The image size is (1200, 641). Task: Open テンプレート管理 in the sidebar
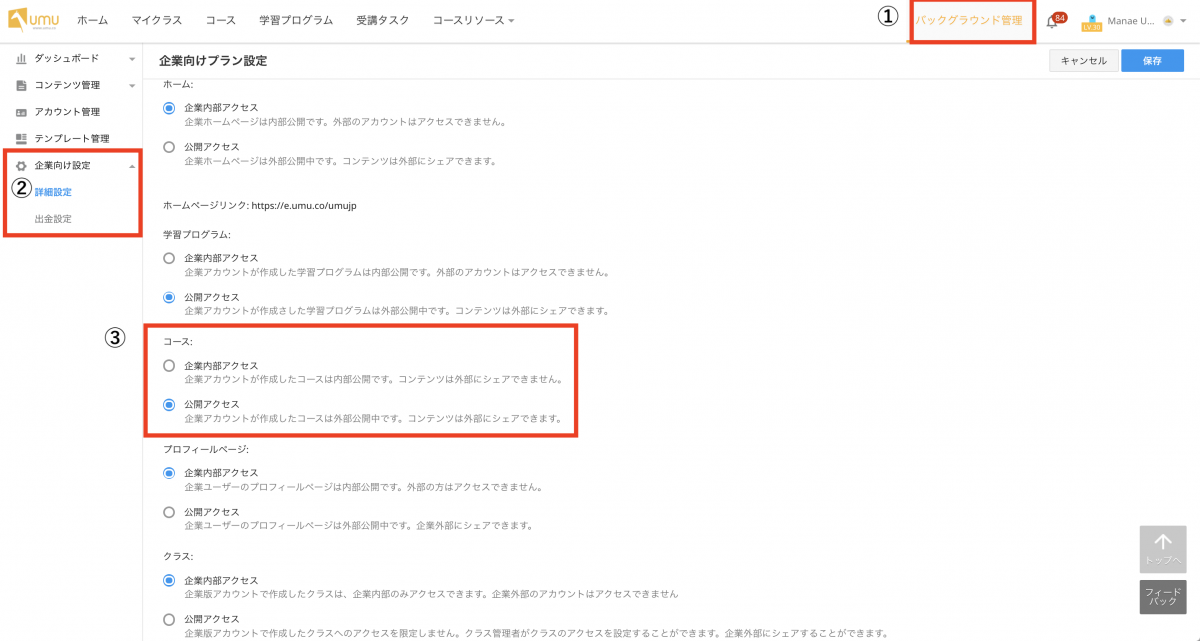[72, 138]
